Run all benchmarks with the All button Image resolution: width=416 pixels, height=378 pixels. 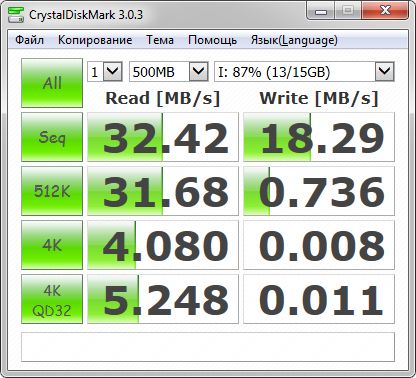point(52,83)
